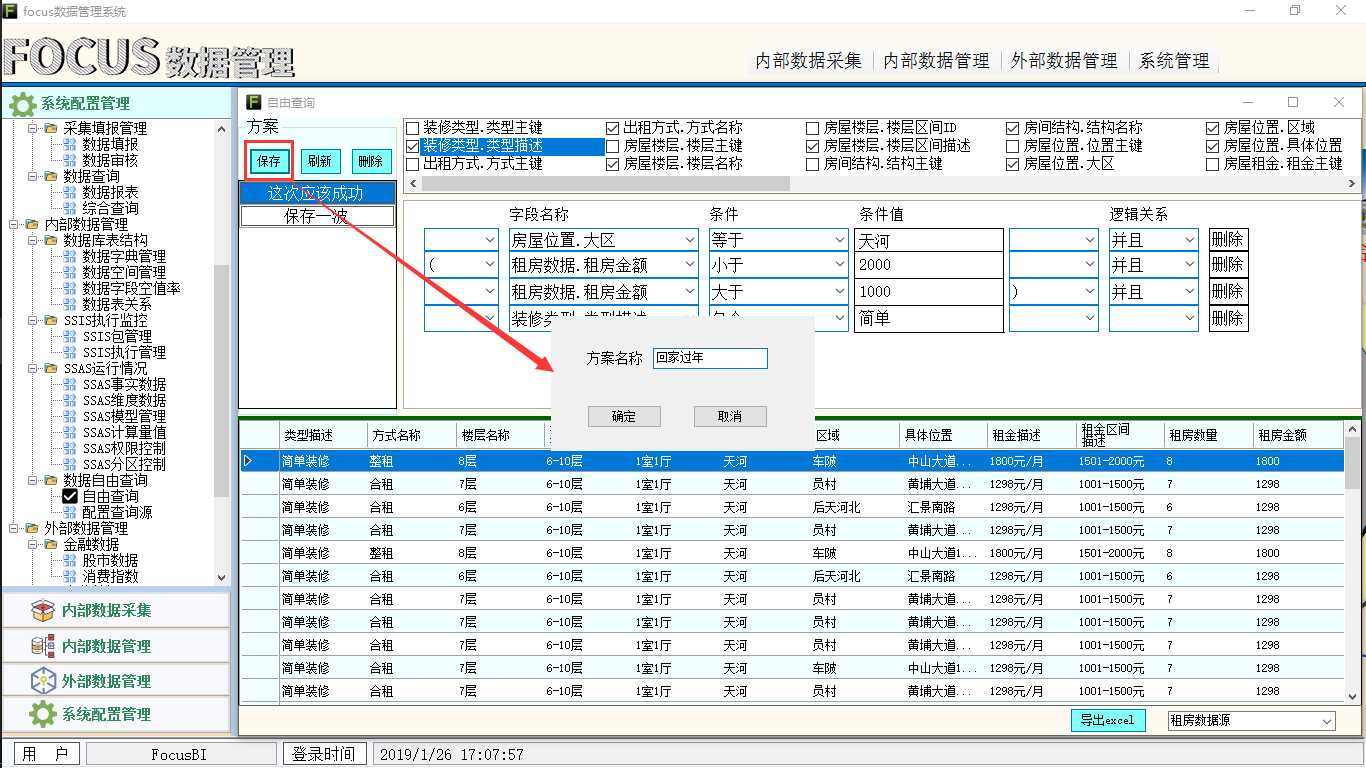1366x768 pixels.
Task: Click the 删除 scheme button
Action: [371, 161]
